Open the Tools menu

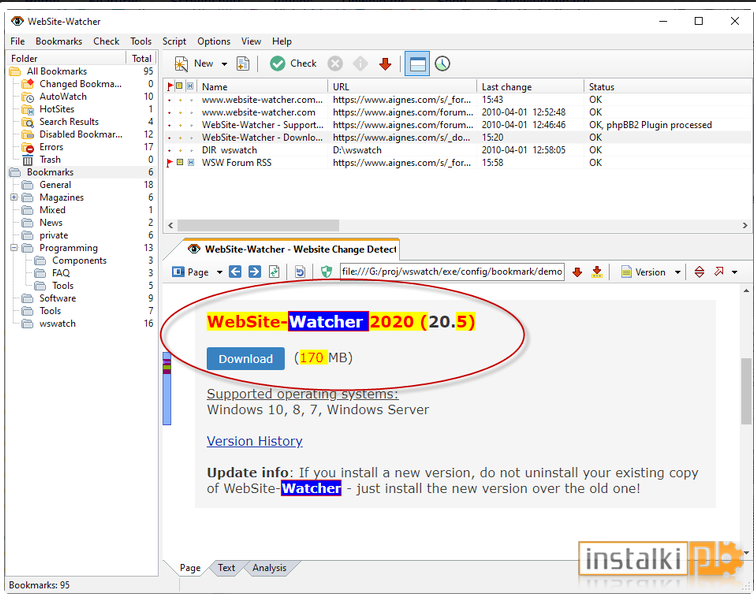tap(141, 41)
